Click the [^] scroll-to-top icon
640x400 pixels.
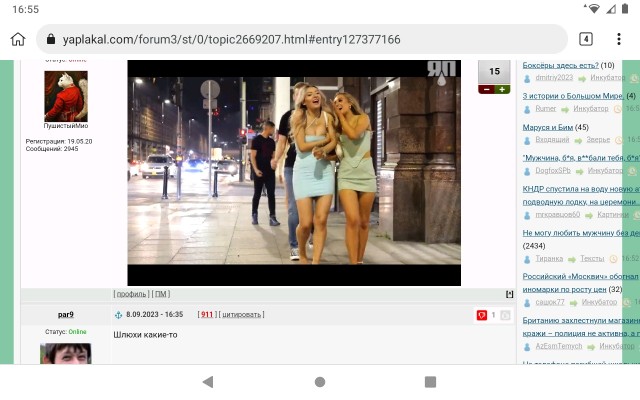pos(509,294)
